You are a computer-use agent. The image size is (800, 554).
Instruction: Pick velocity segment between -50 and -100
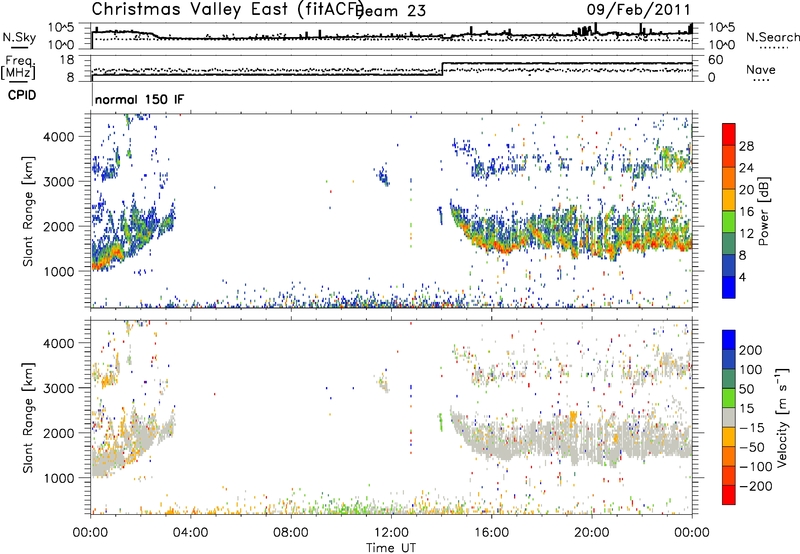(729, 457)
